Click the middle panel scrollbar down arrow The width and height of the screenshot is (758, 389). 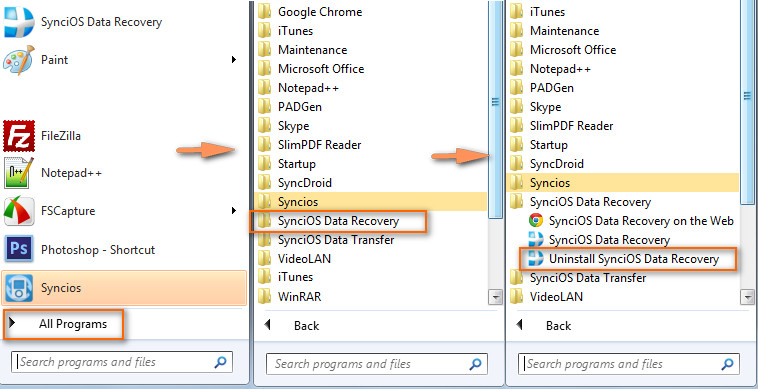[496, 297]
